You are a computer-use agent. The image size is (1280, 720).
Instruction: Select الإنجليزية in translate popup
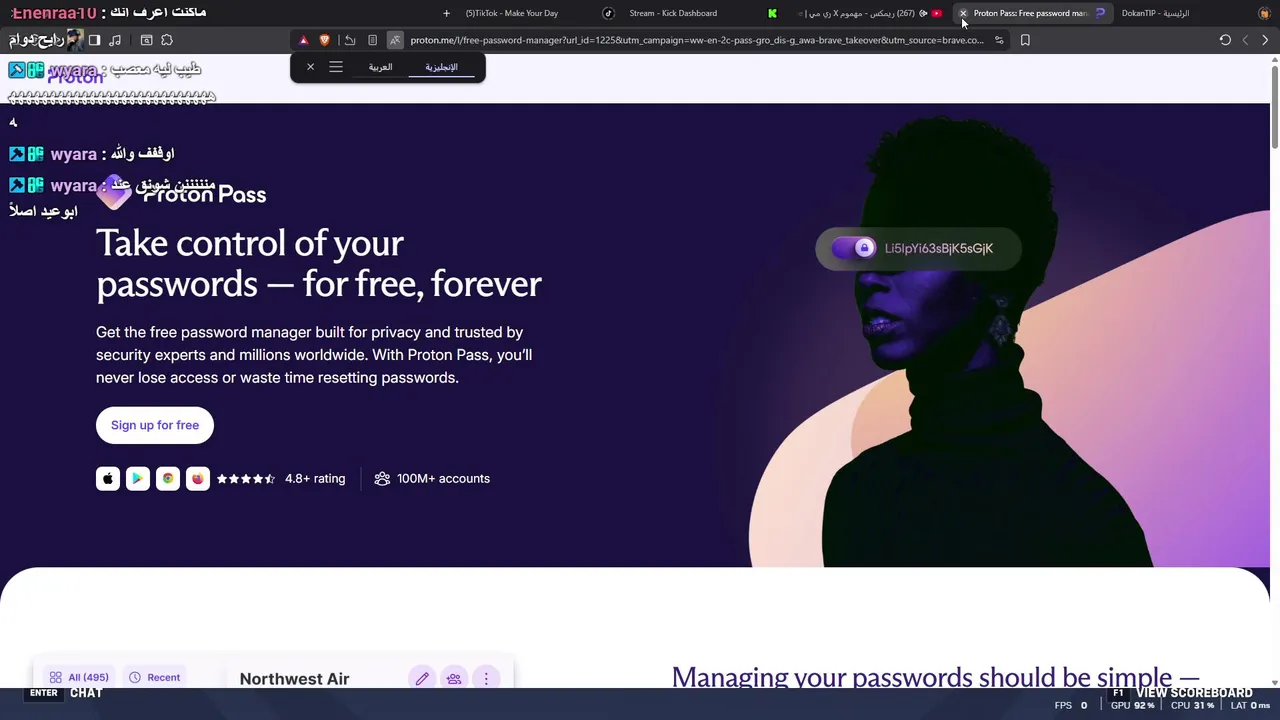click(x=441, y=67)
